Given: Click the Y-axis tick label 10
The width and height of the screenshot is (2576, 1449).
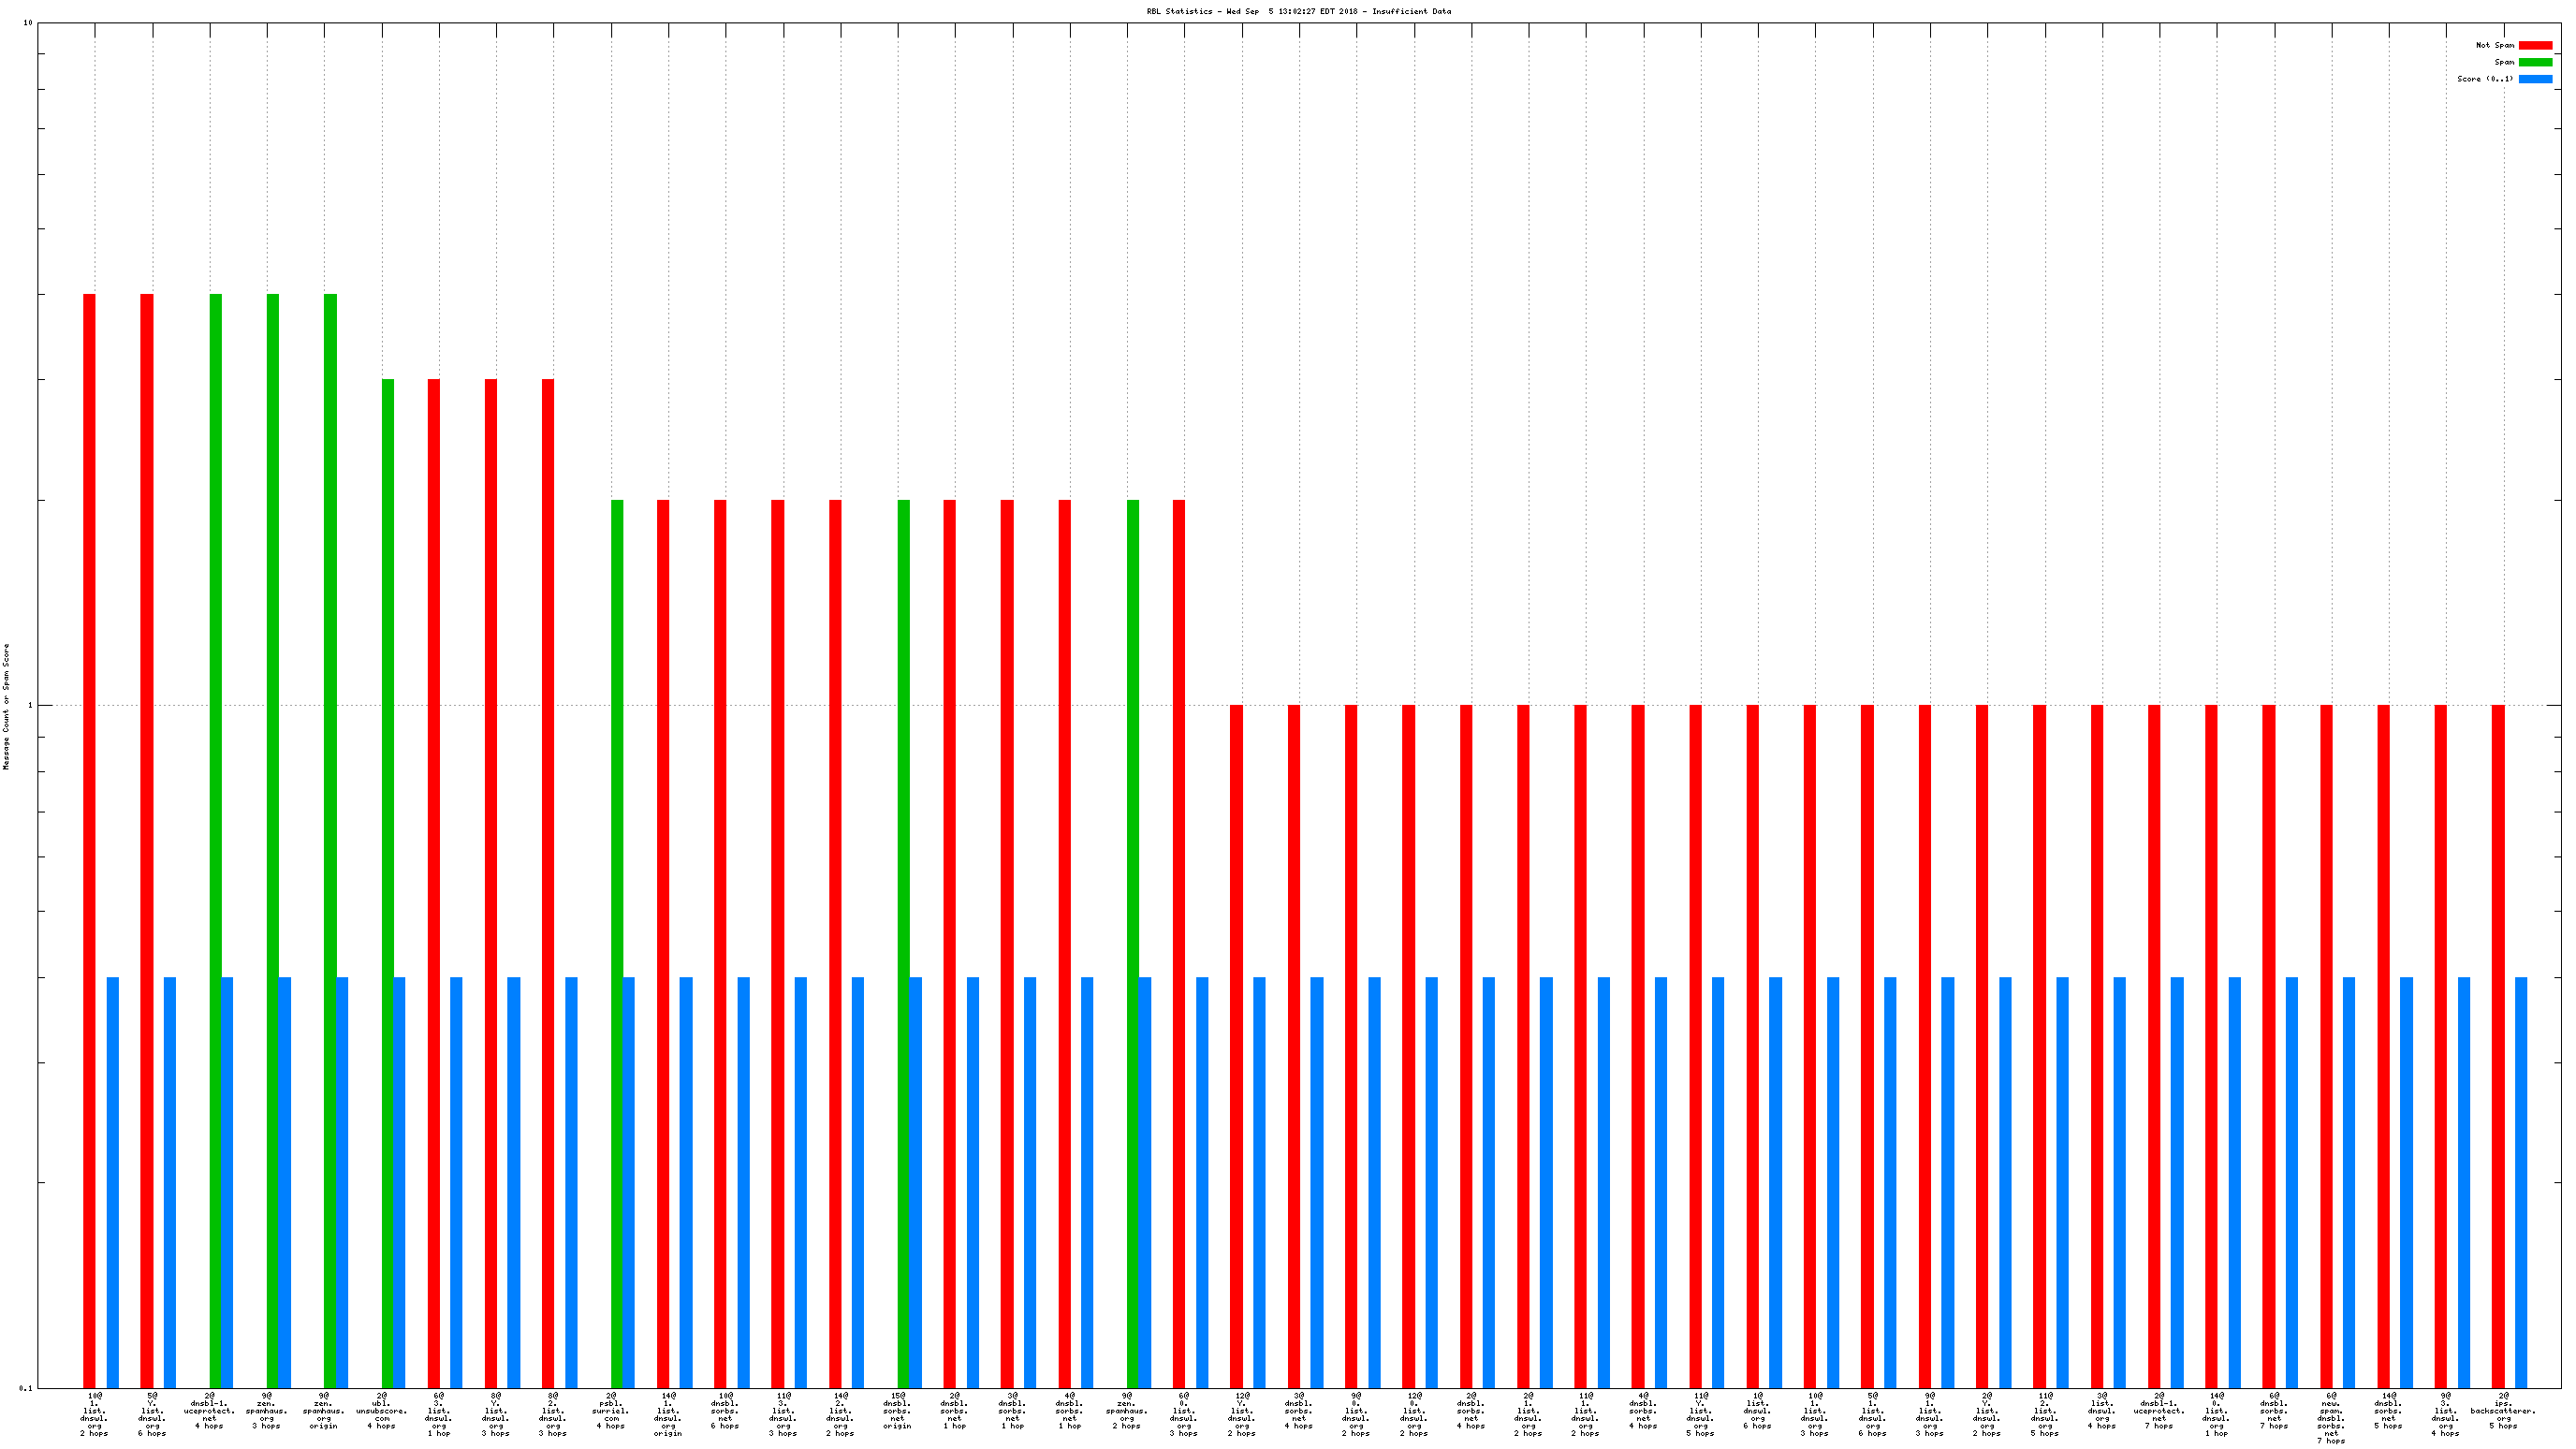Looking at the screenshot, I should click(x=28, y=23).
